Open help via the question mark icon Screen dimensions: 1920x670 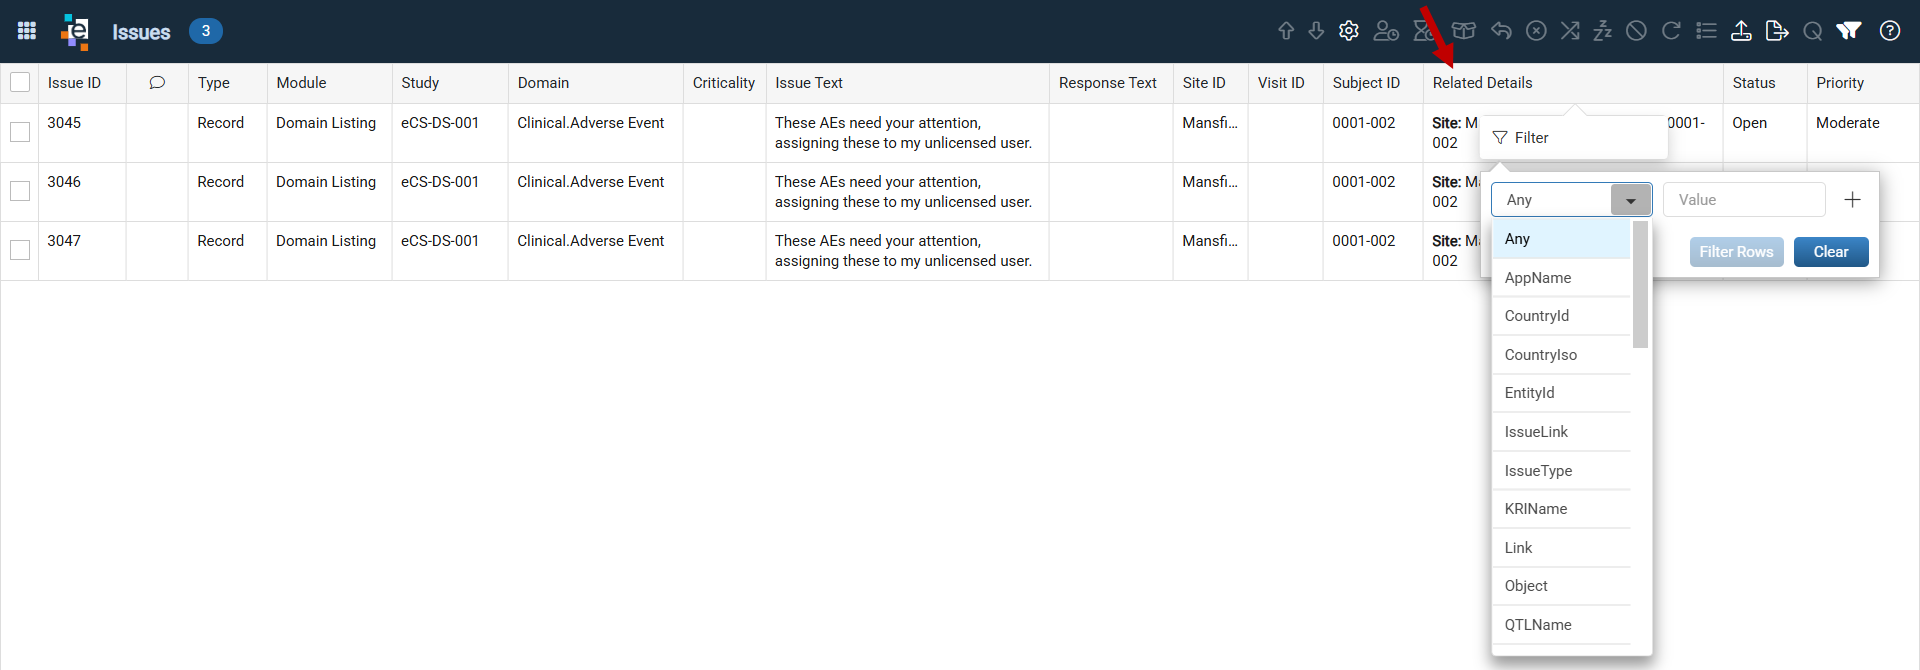[1890, 31]
